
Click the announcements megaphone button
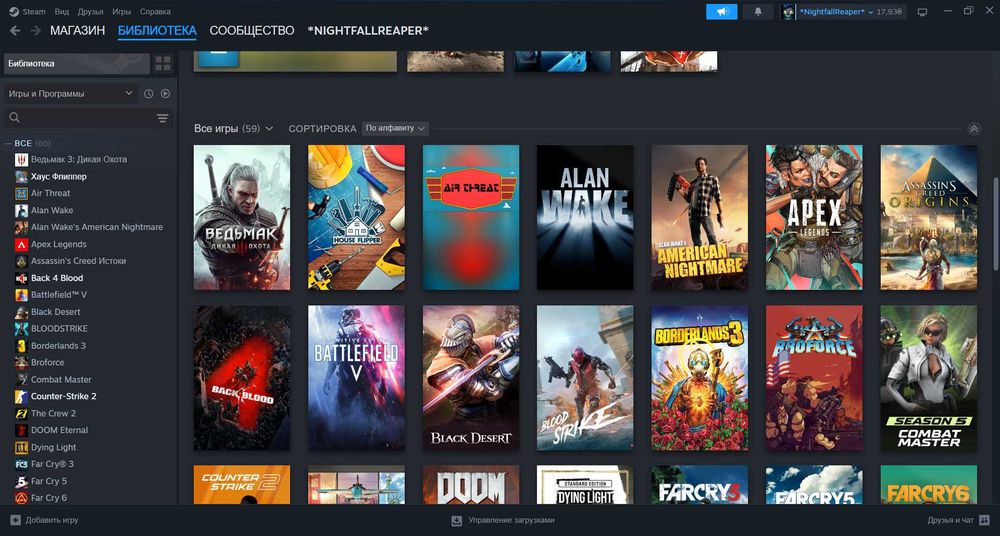coord(721,11)
